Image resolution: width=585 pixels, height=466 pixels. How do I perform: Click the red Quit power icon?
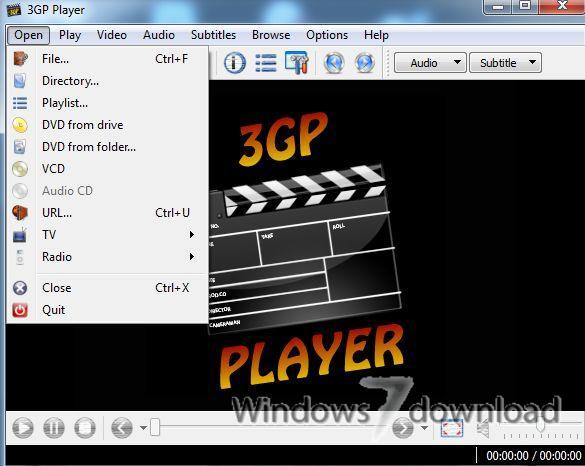tap(20, 310)
